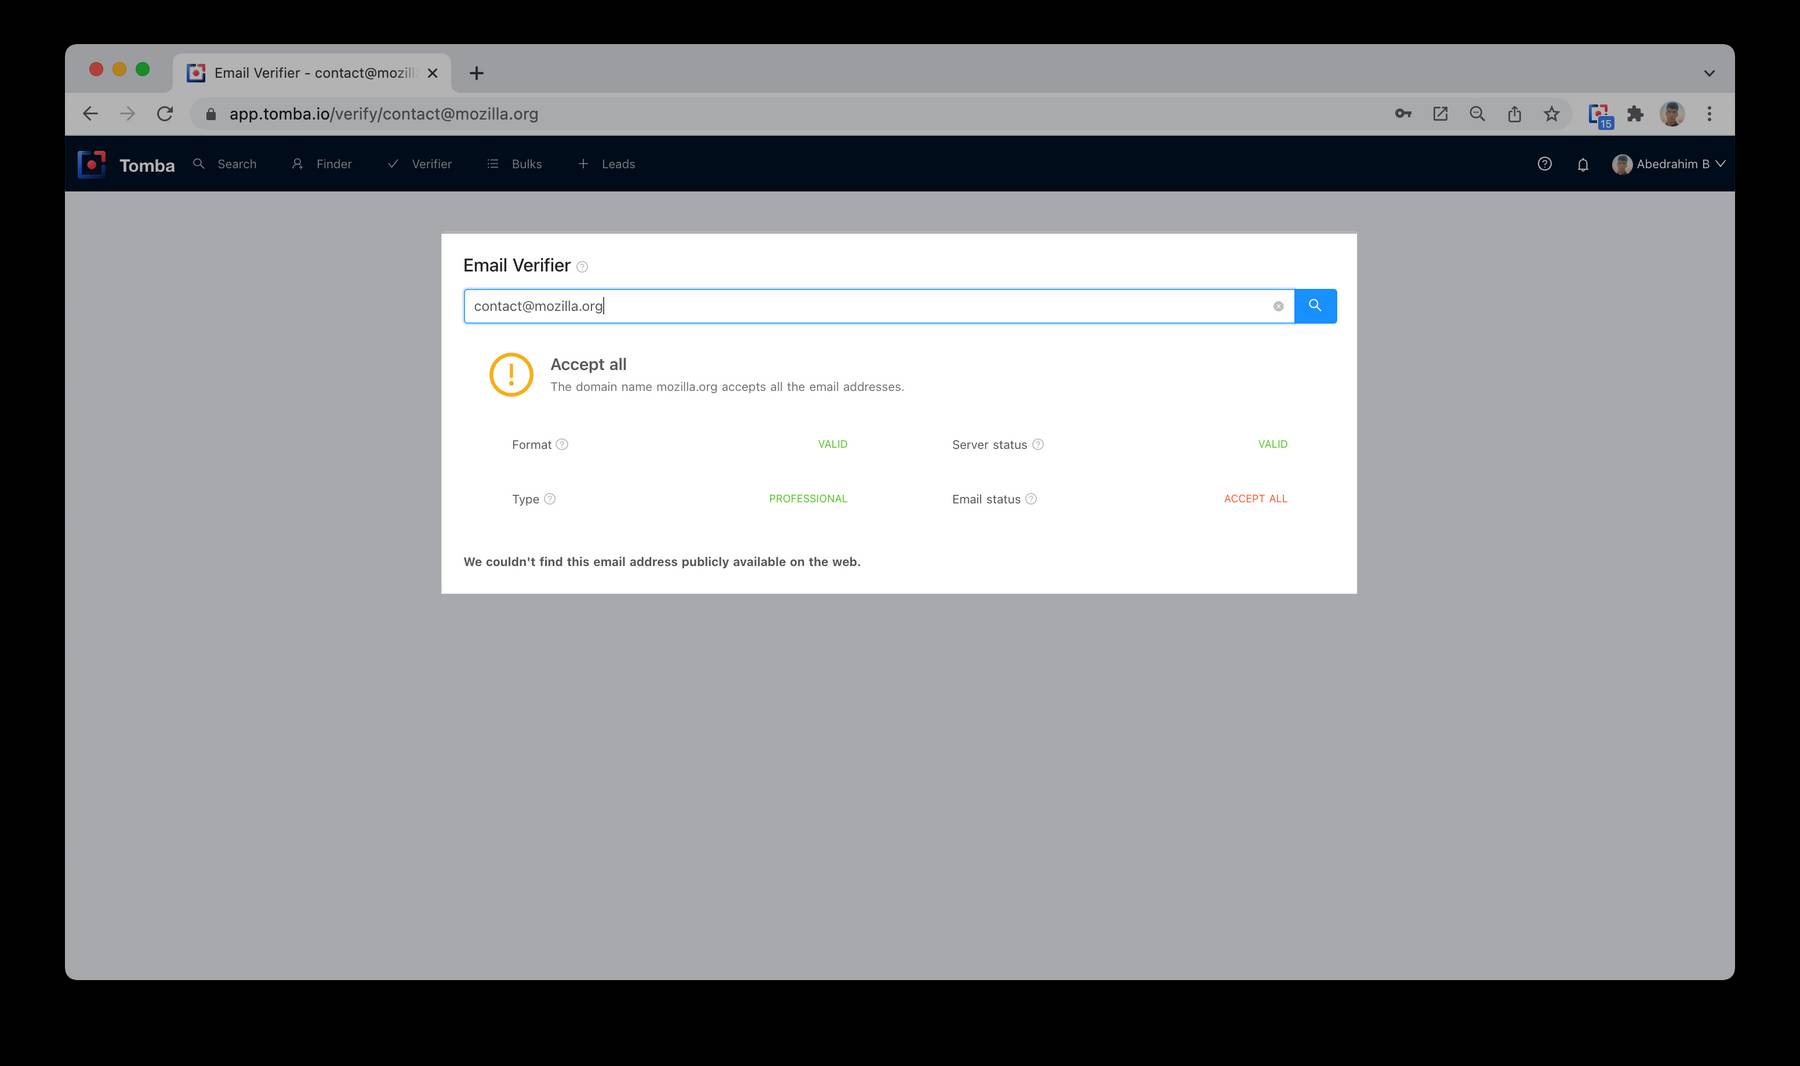The height and width of the screenshot is (1066, 1800).
Task: Go back in browser history
Action: tap(90, 114)
